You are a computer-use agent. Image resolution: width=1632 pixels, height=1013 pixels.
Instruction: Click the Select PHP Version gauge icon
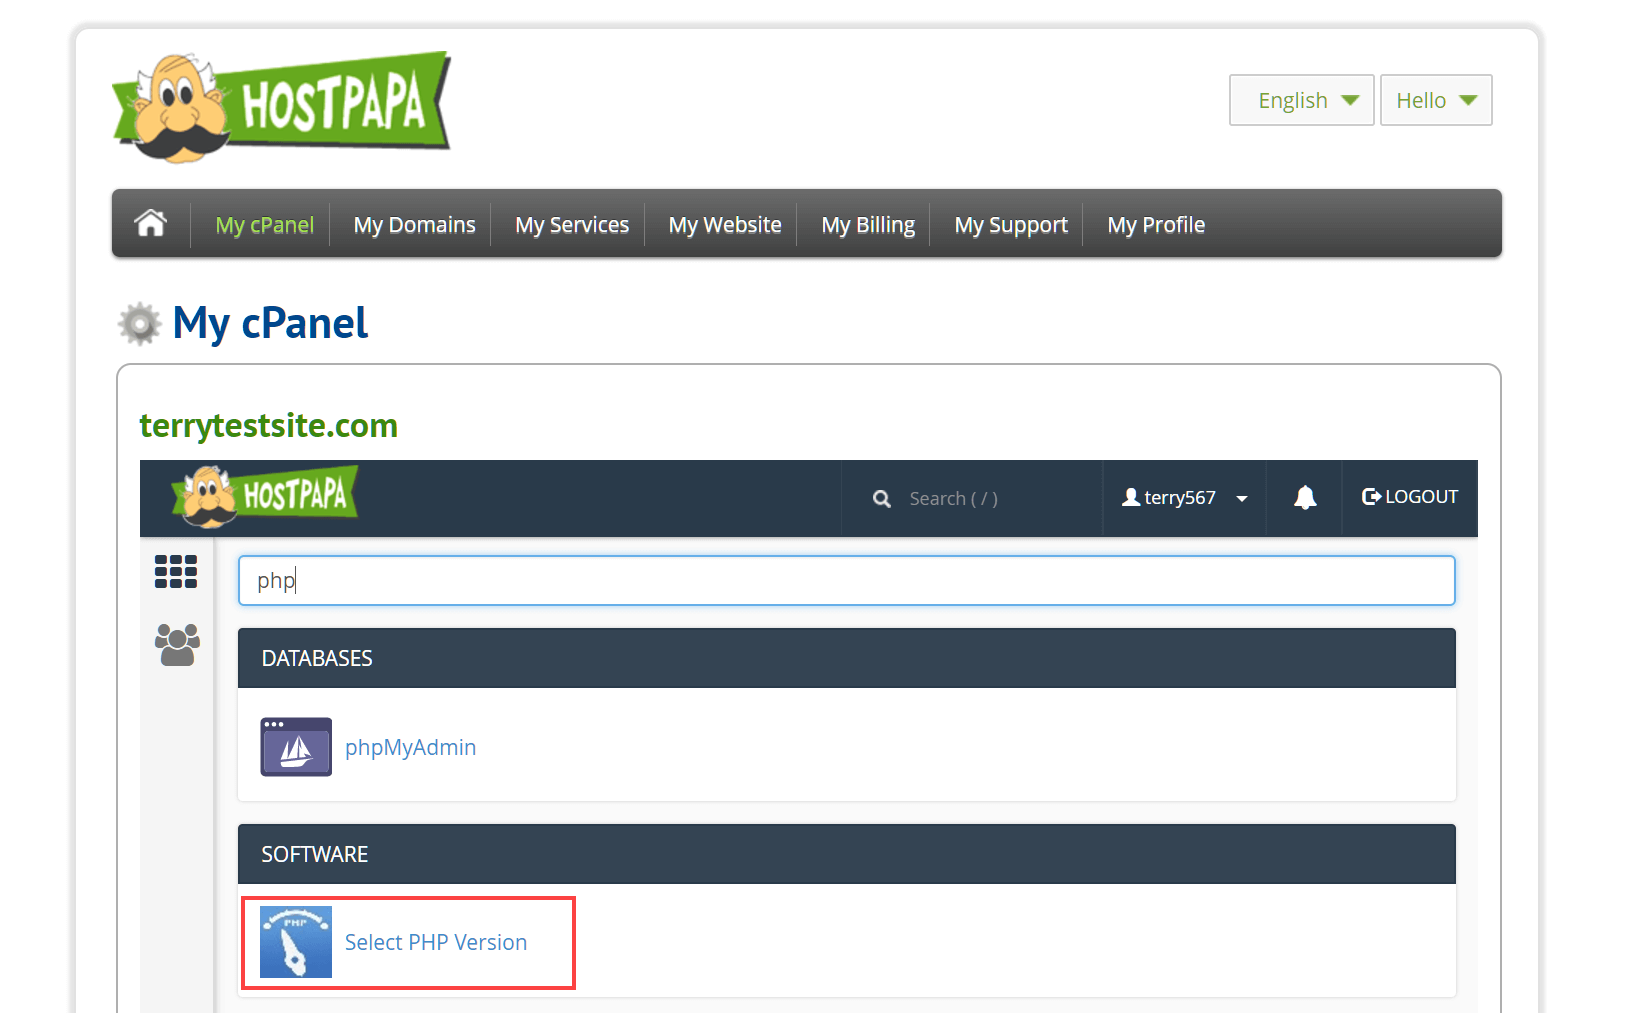(296, 942)
